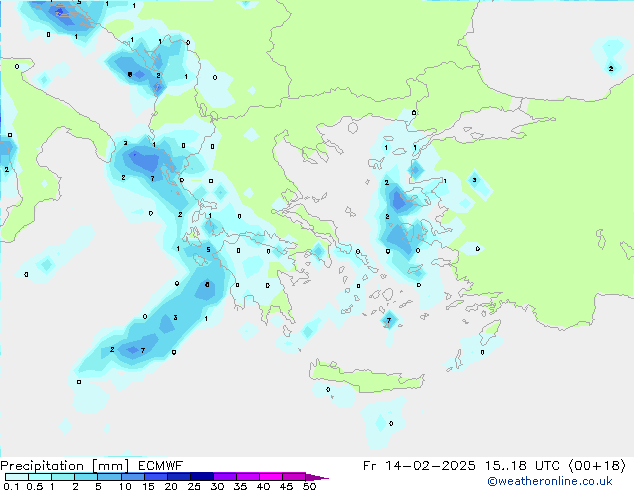634x490 pixels.
Task: Click the legend value '40'
Action: pyautogui.click(x=263, y=486)
